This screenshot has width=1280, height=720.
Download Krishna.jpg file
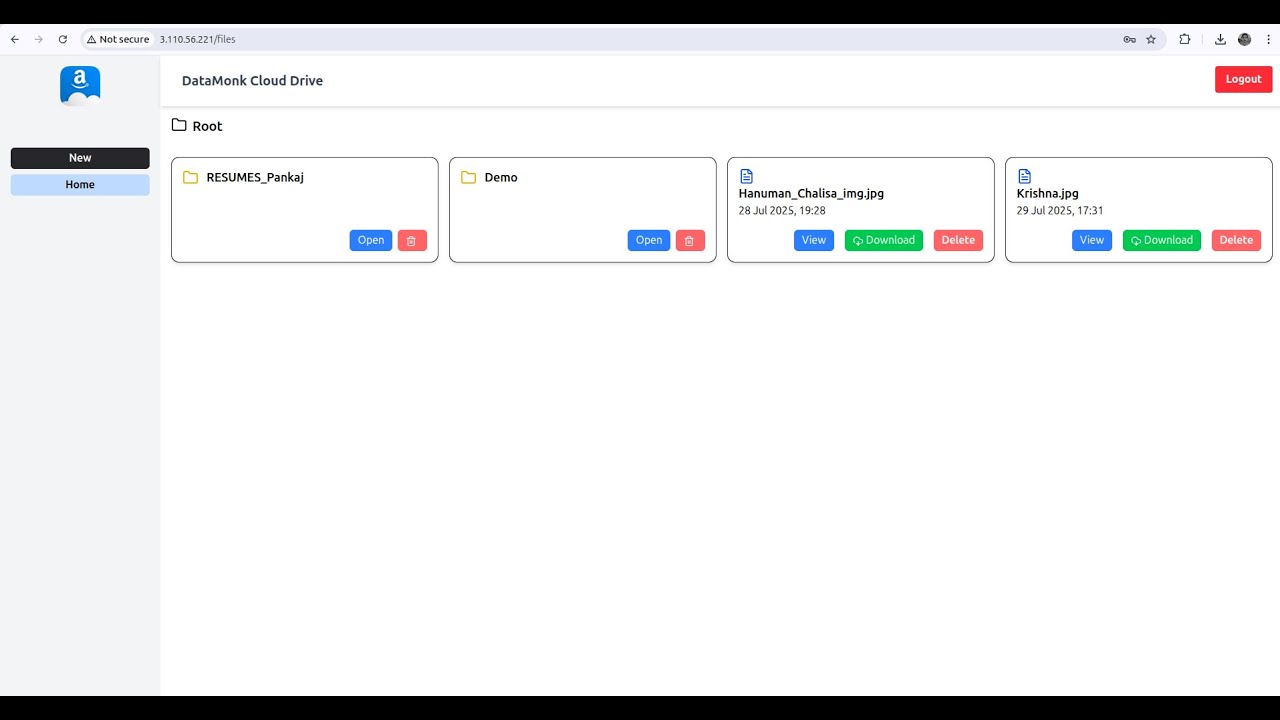1162,240
